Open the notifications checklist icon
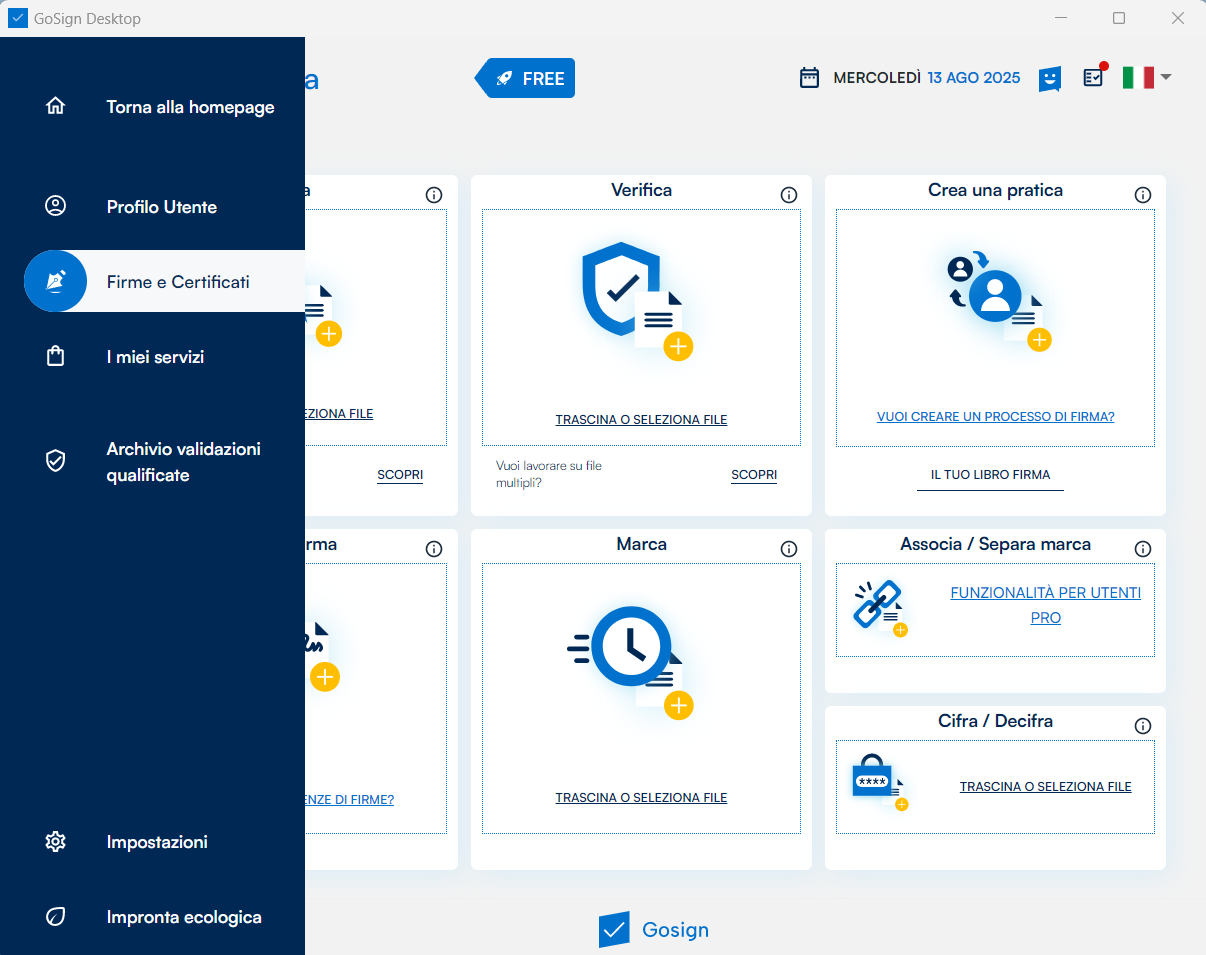 pos(1093,77)
